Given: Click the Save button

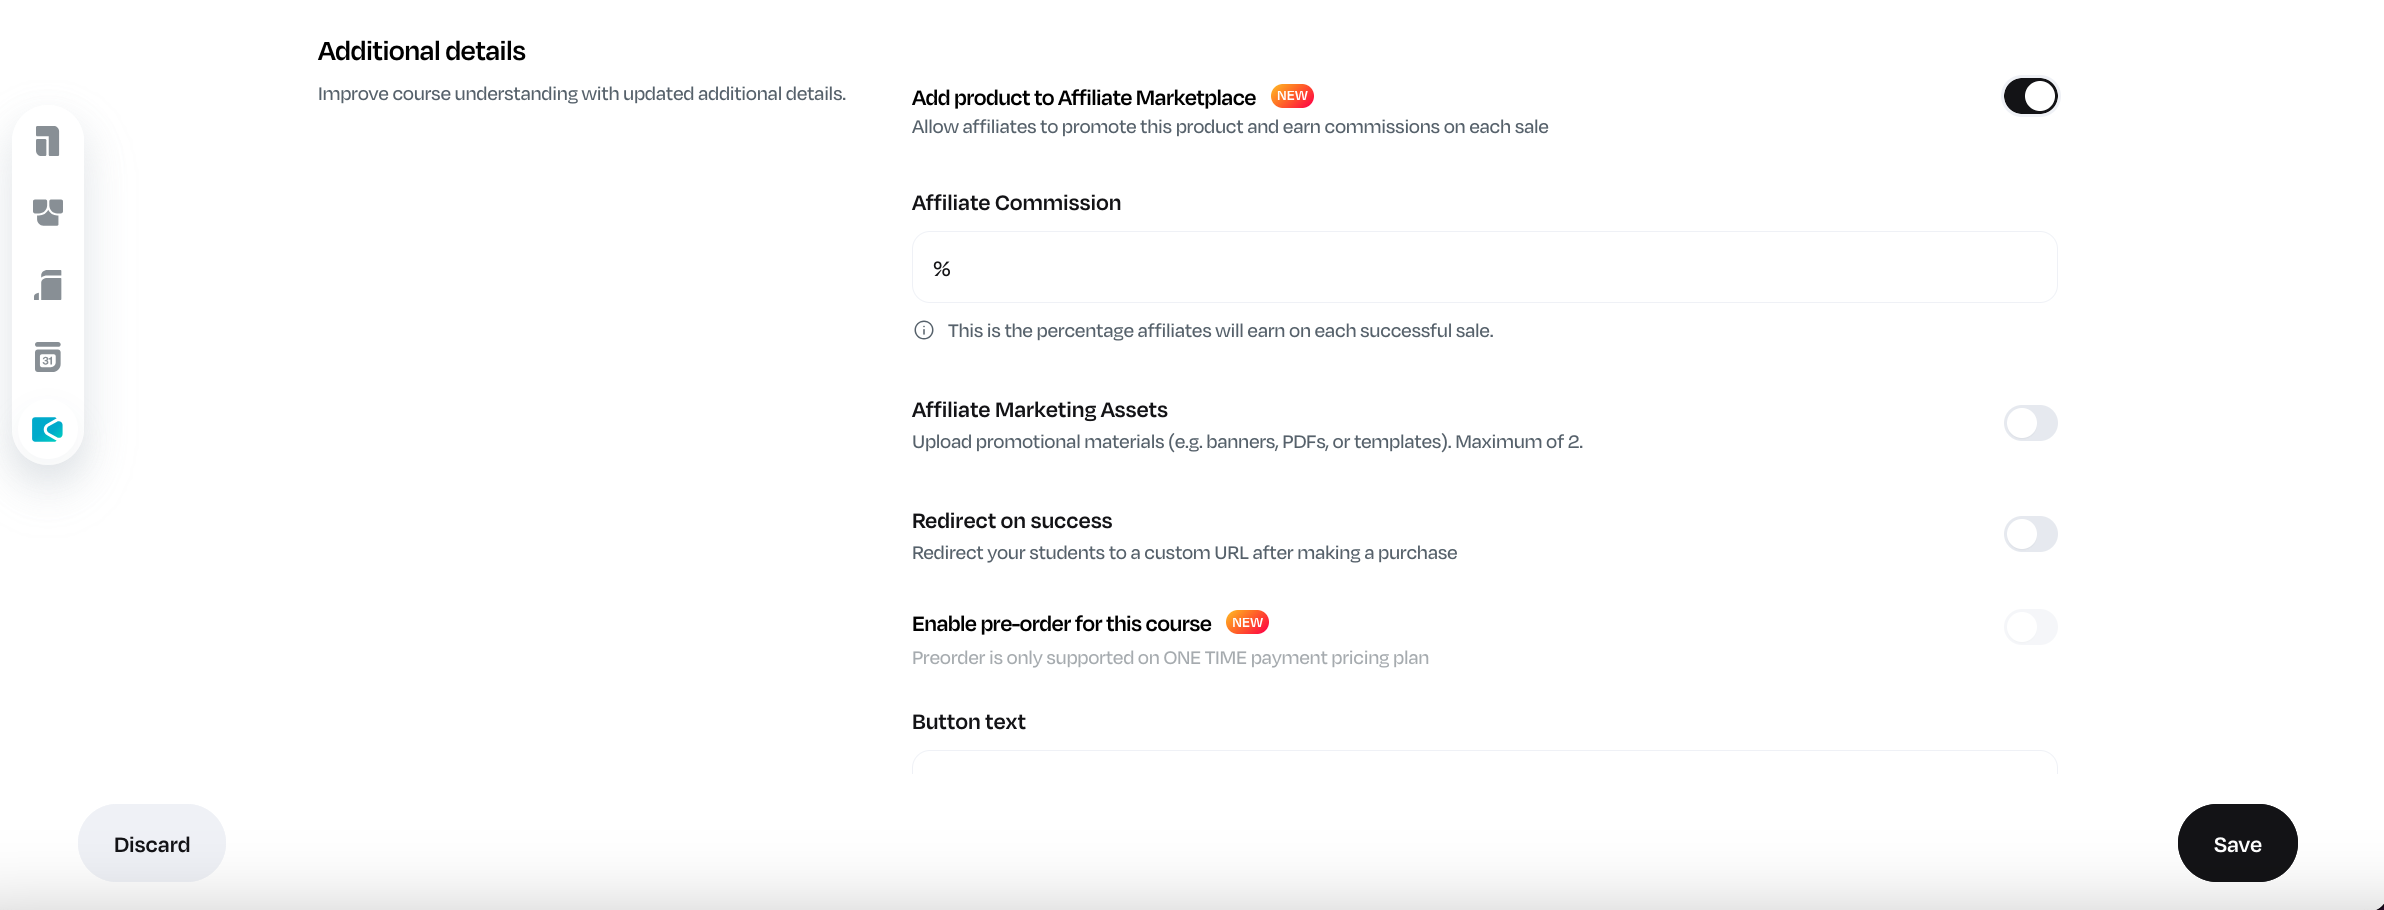Looking at the screenshot, I should [x=2237, y=844].
